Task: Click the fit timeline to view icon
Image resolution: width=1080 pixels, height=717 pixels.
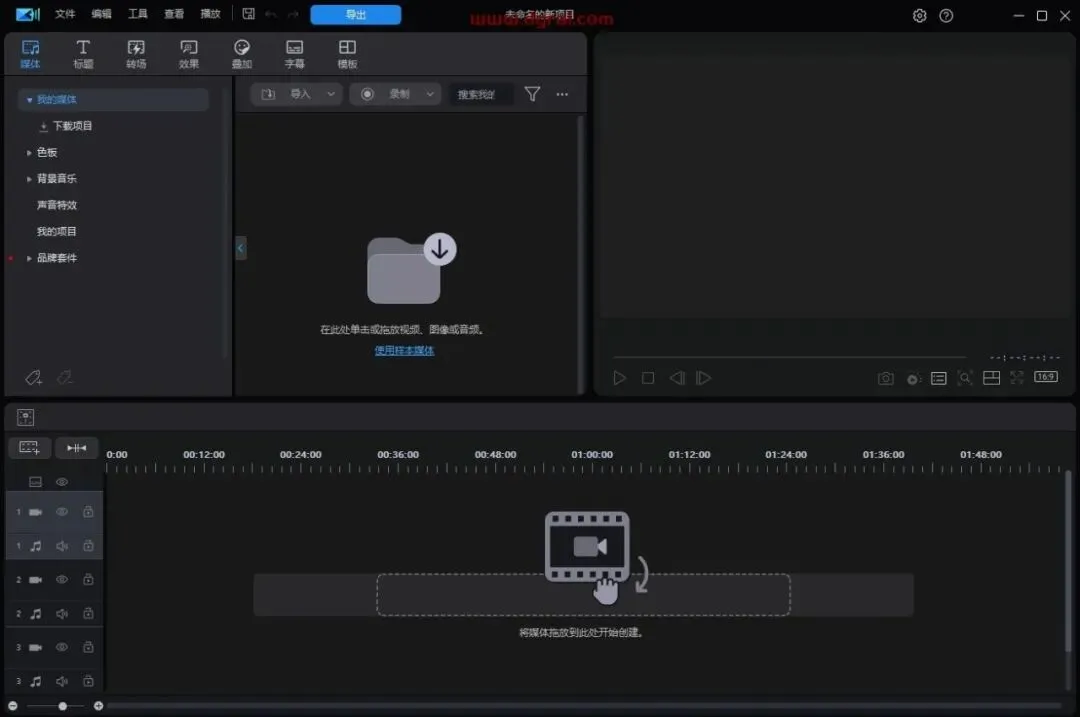Action: (x=76, y=448)
